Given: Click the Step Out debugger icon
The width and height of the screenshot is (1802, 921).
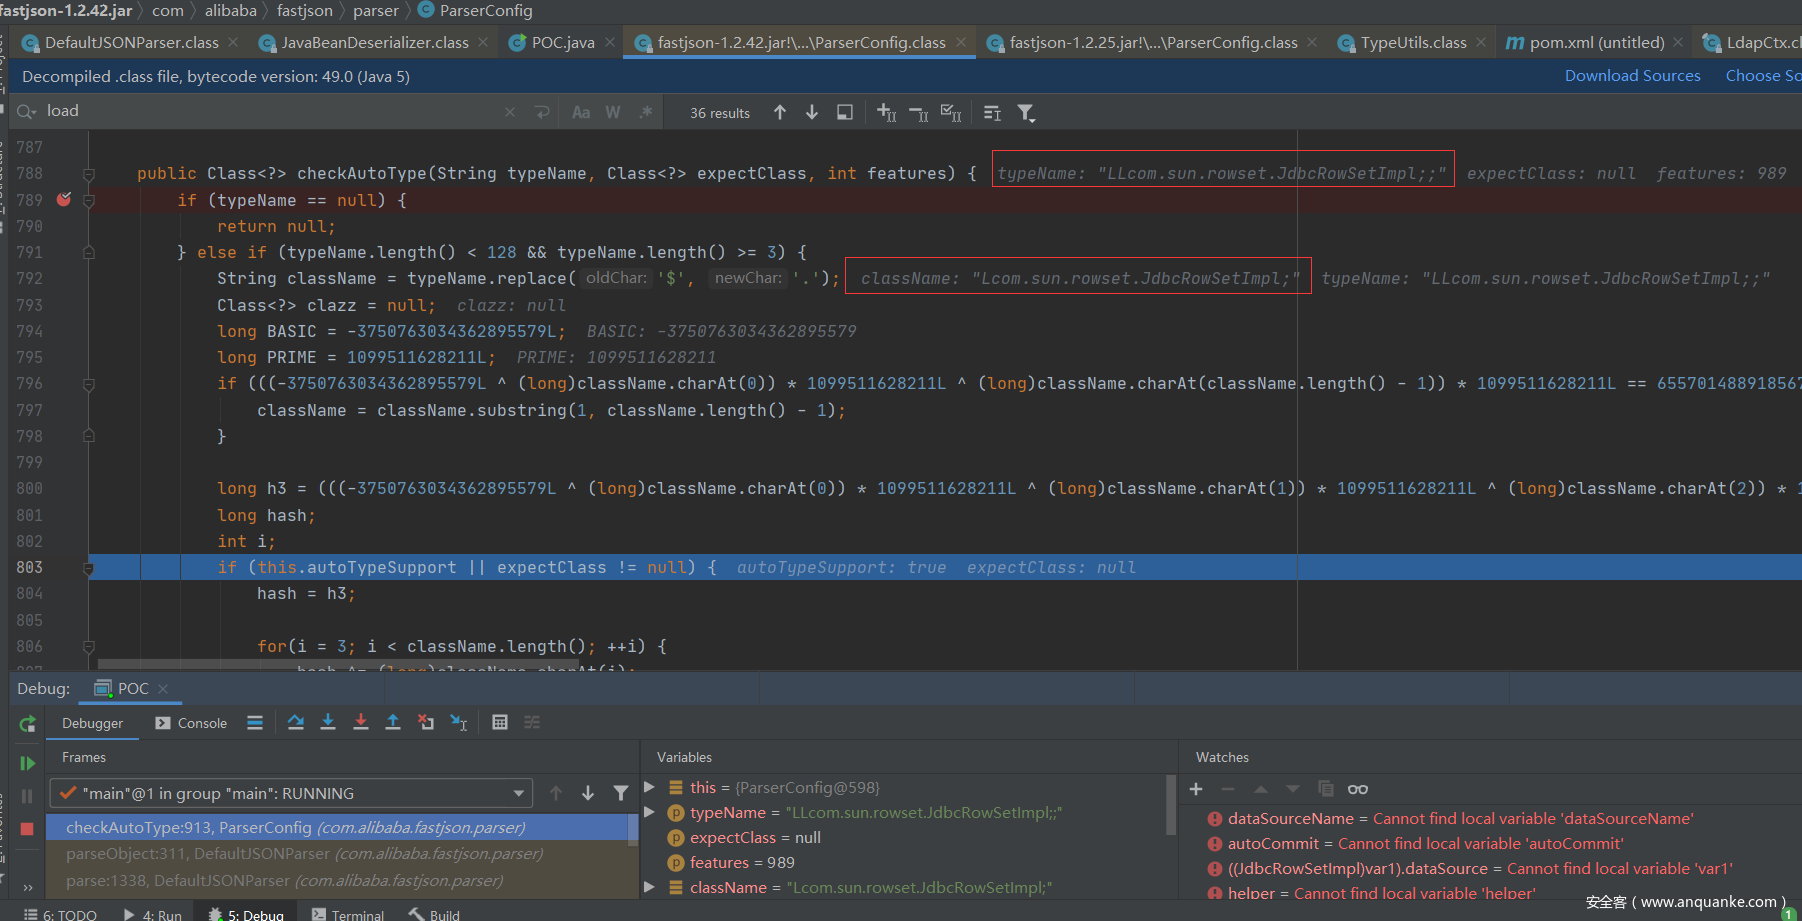Looking at the screenshot, I should pyautogui.click(x=393, y=722).
